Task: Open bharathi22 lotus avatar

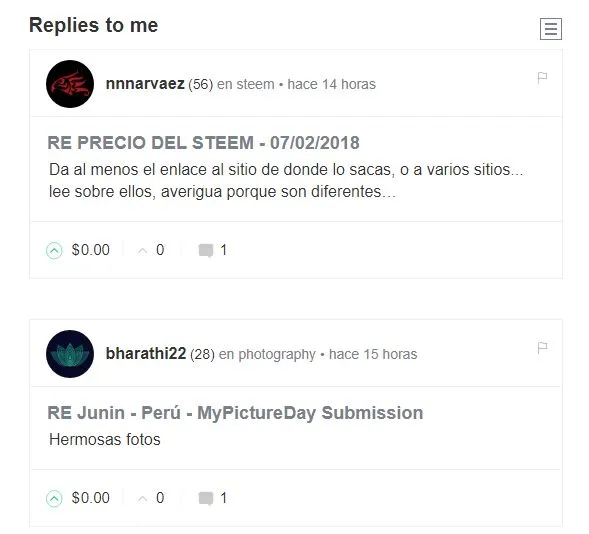Action: point(70,354)
